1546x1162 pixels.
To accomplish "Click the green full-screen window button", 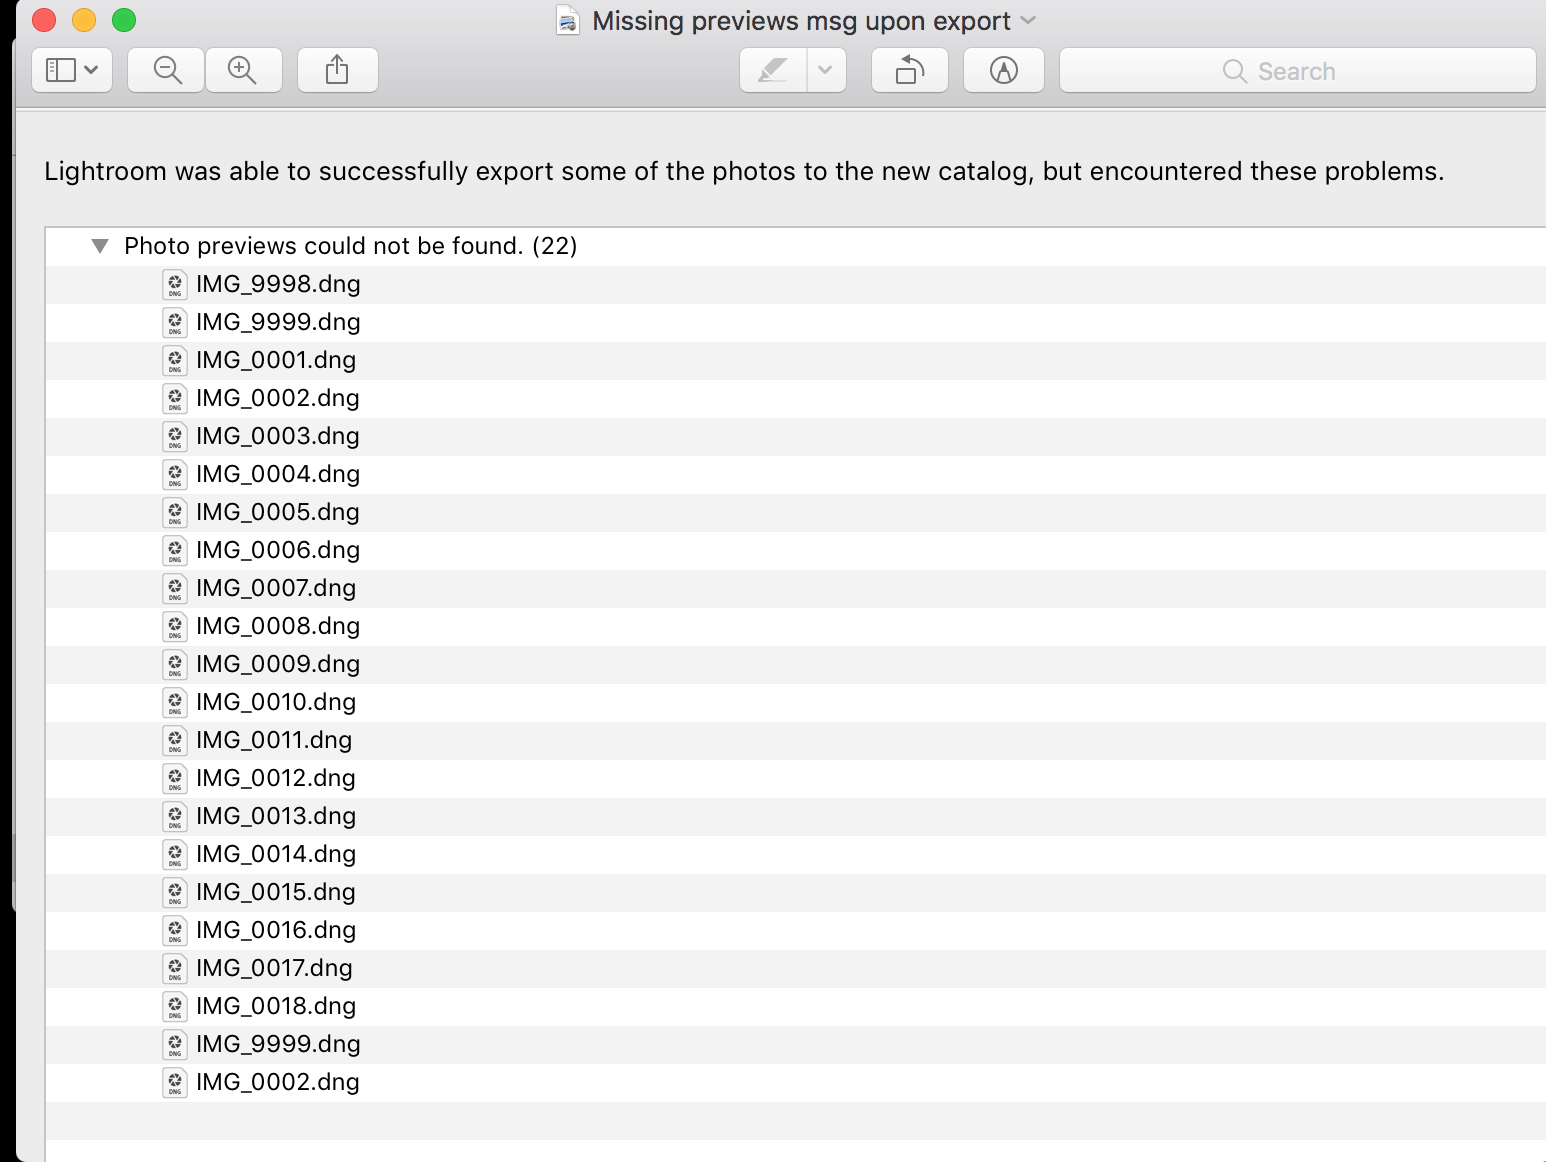I will 124,20.
